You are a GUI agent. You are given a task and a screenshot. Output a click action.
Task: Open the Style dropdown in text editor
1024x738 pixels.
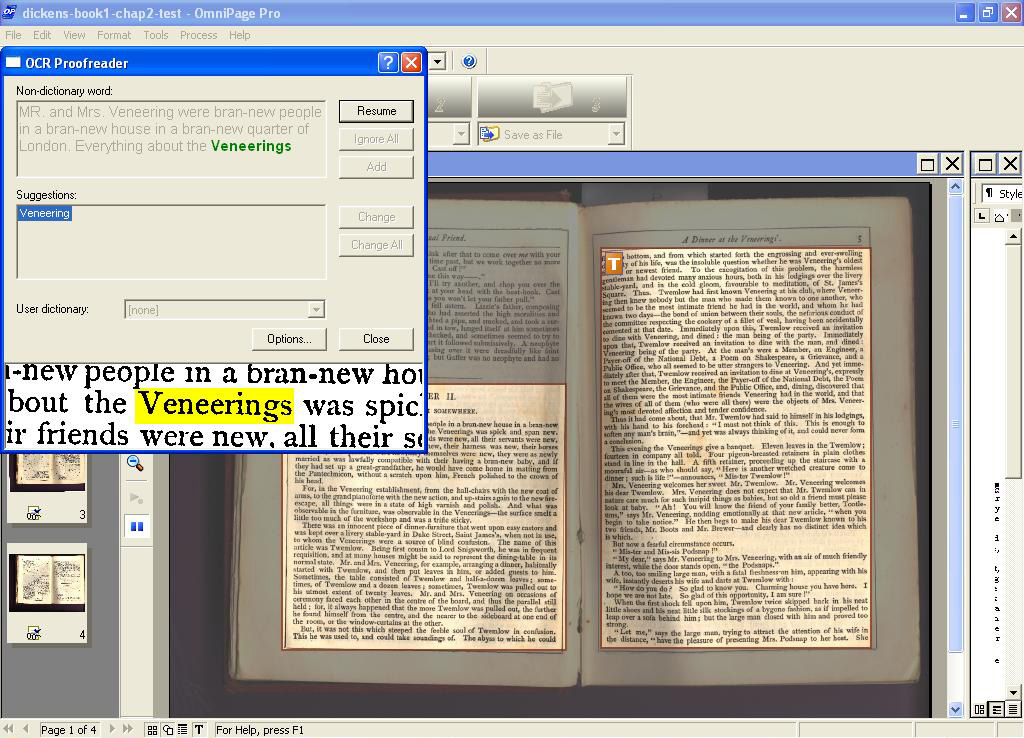point(1003,193)
